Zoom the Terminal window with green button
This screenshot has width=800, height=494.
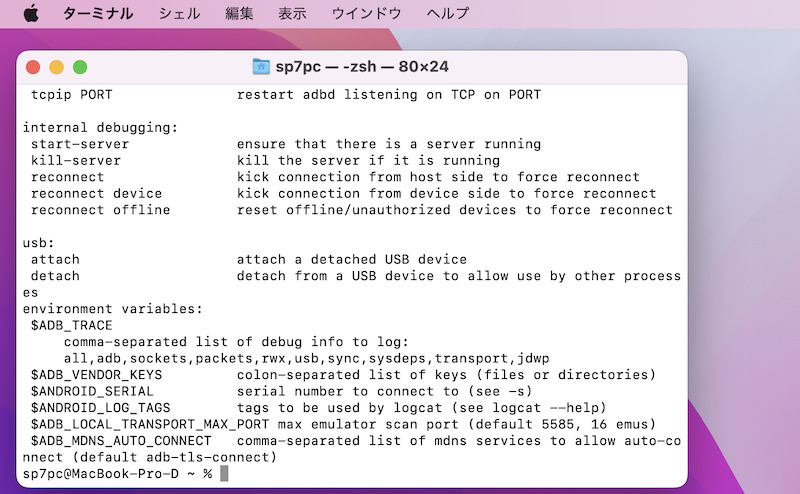[x=80, y=67]
